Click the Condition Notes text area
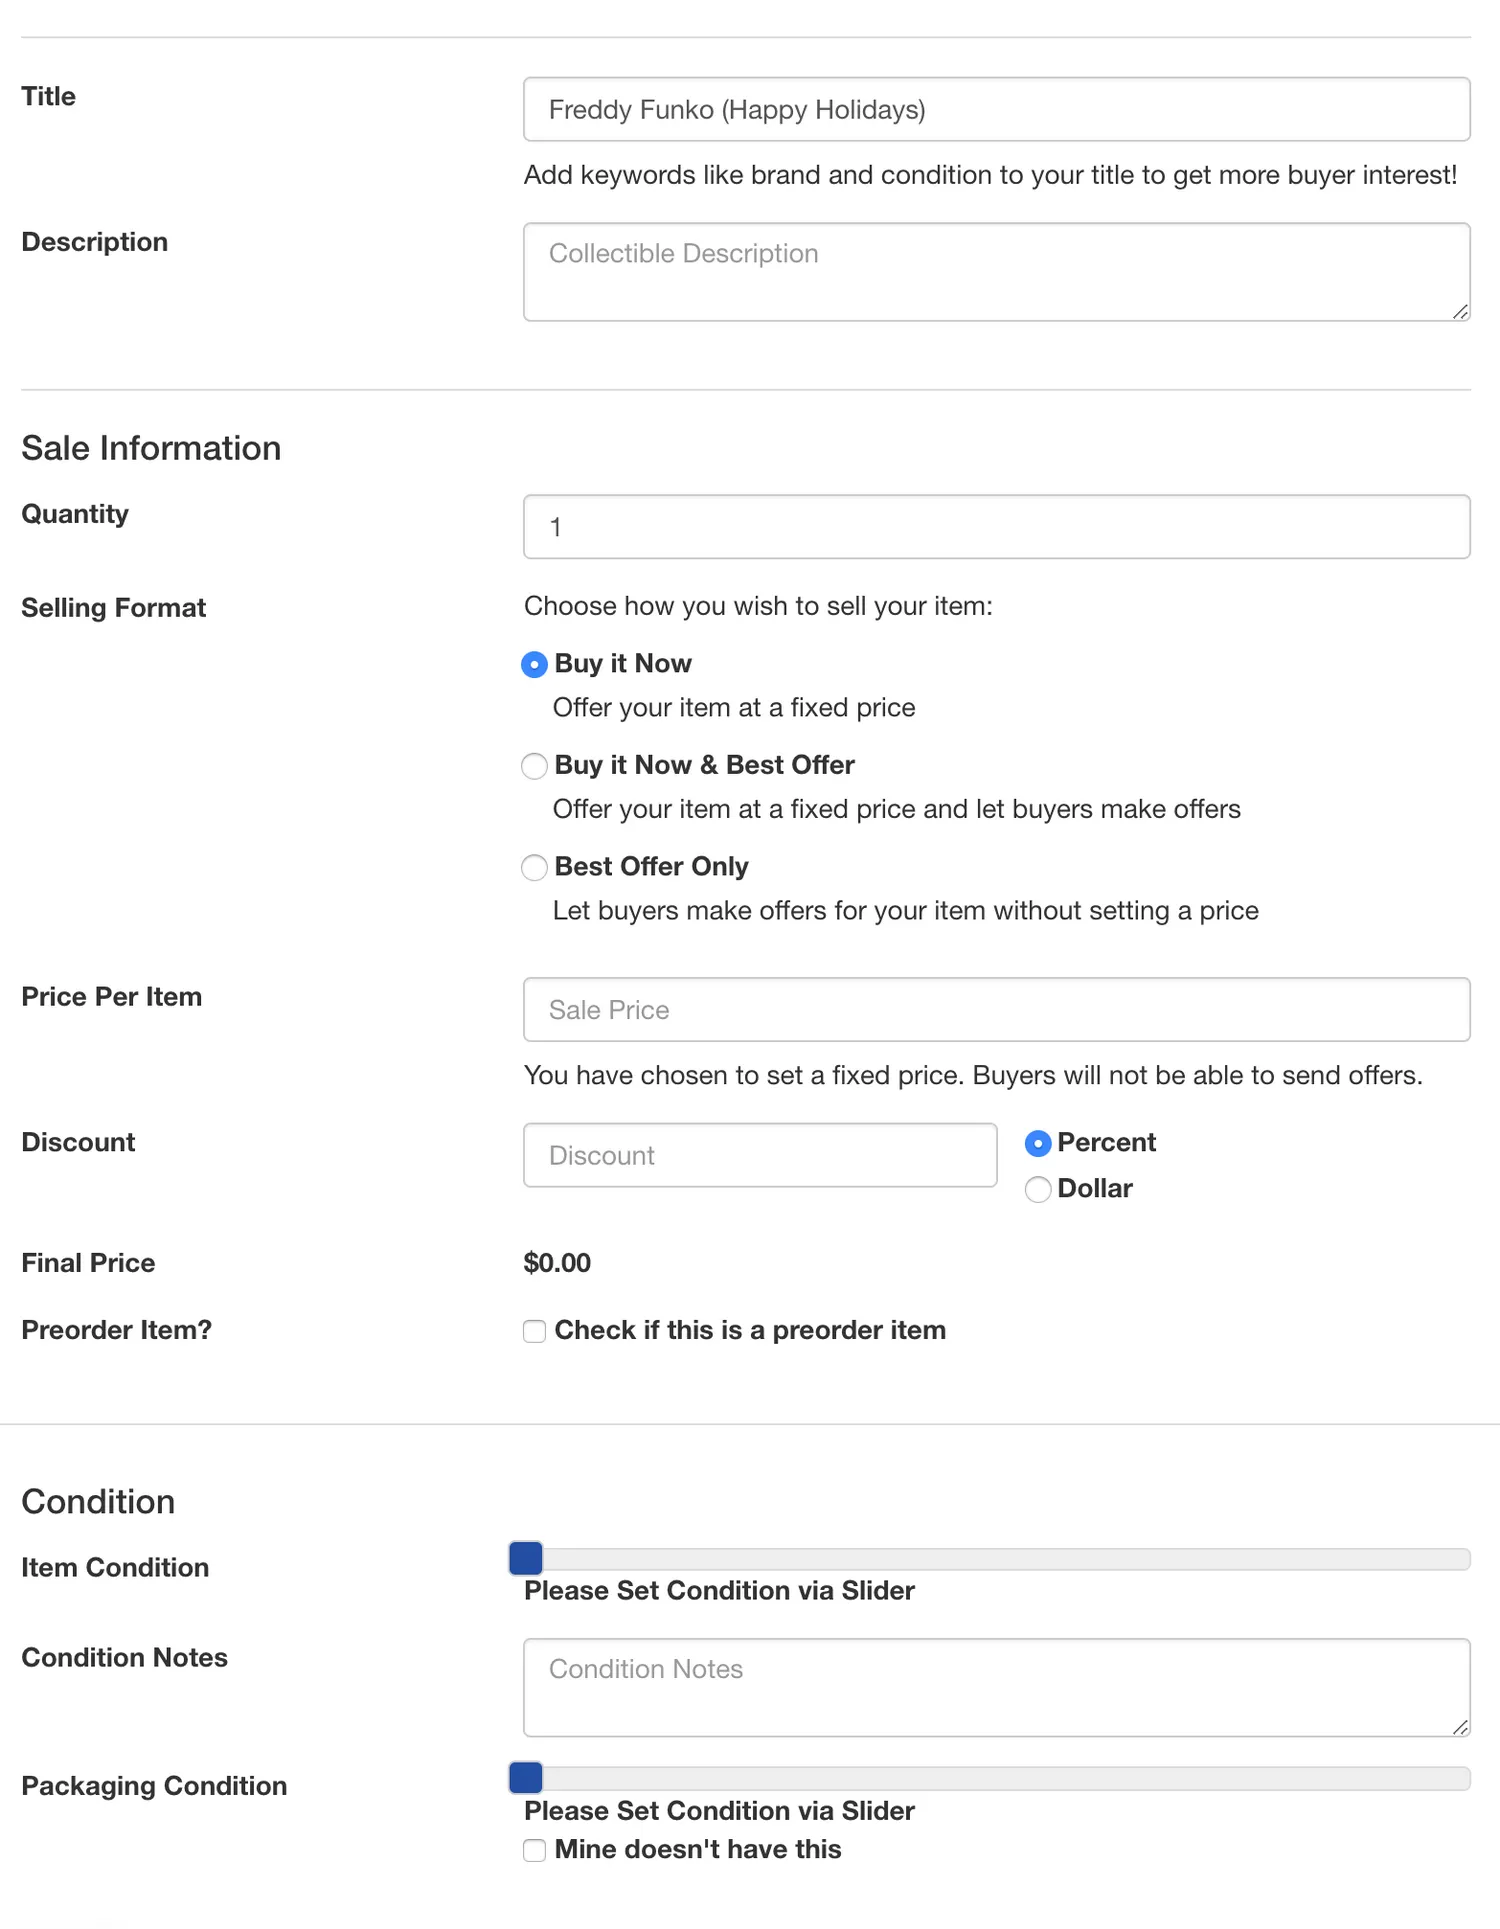The width and height of the screenshot is (1500, 1929). point(995,1687)
